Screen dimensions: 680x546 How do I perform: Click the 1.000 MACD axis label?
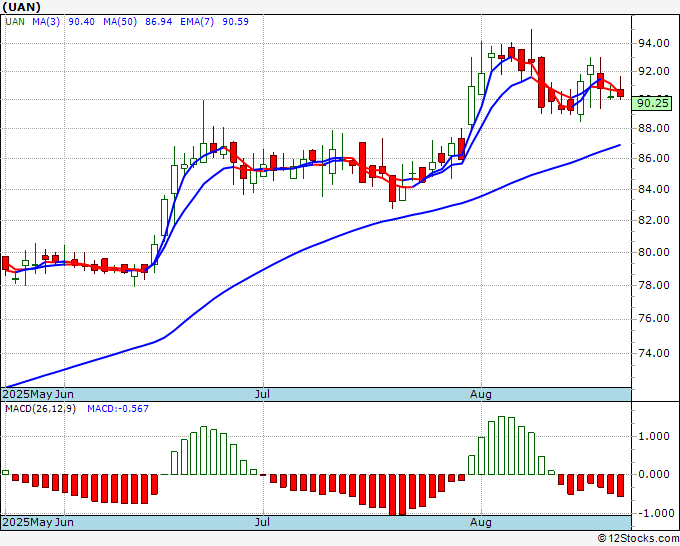click(x=654, y=436)
